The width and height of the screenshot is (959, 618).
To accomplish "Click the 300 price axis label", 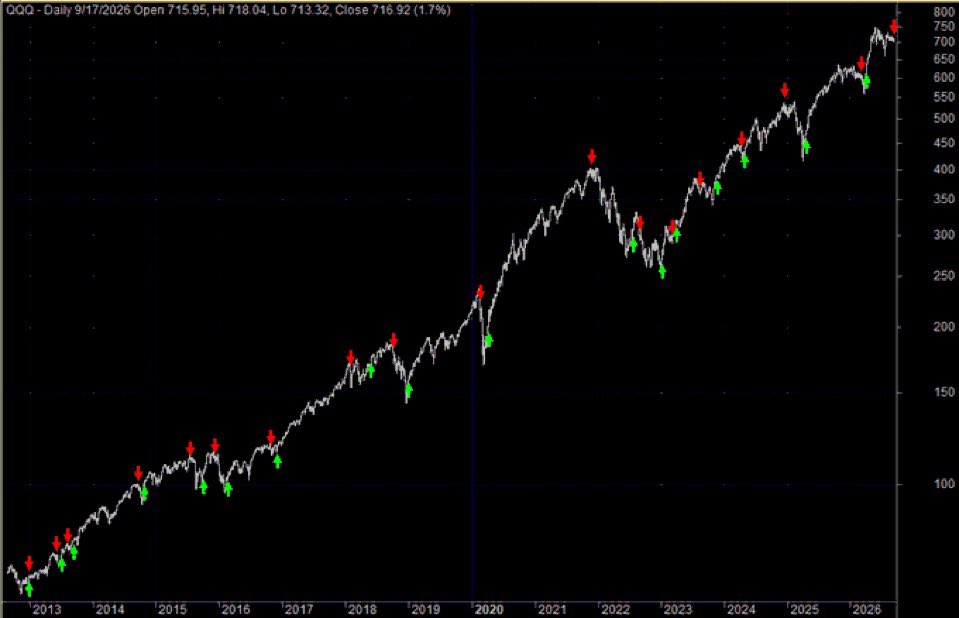I will [944, 235].
